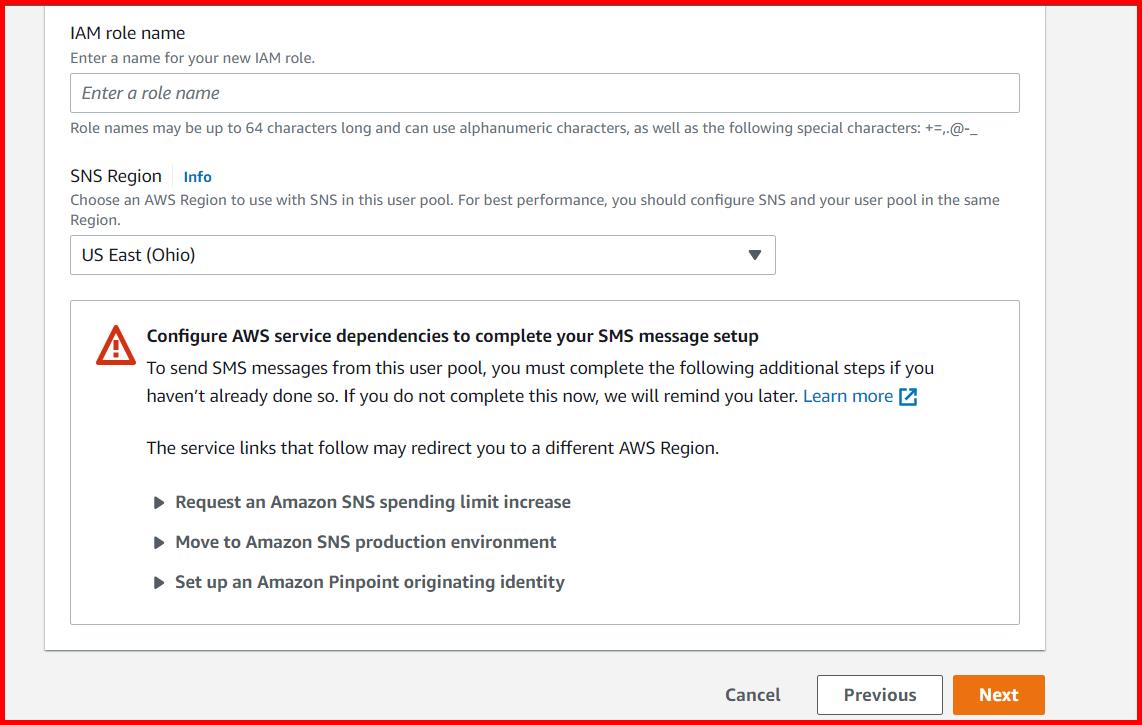This screenshot has height=725, width=1142.
Task: Click the IAM role name label
Action: point(126,33)
